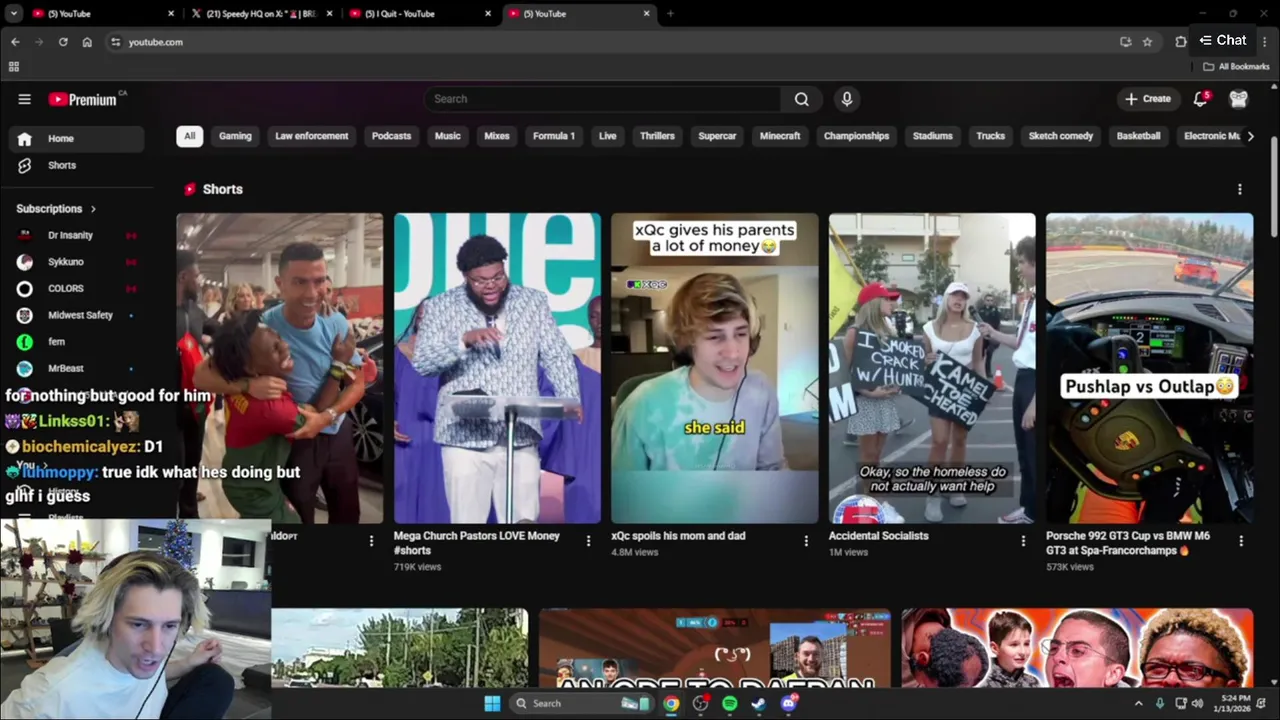Select the Gaming filter chip
1280x720 pixels.
pyautogui.click(x=236, y=136)
